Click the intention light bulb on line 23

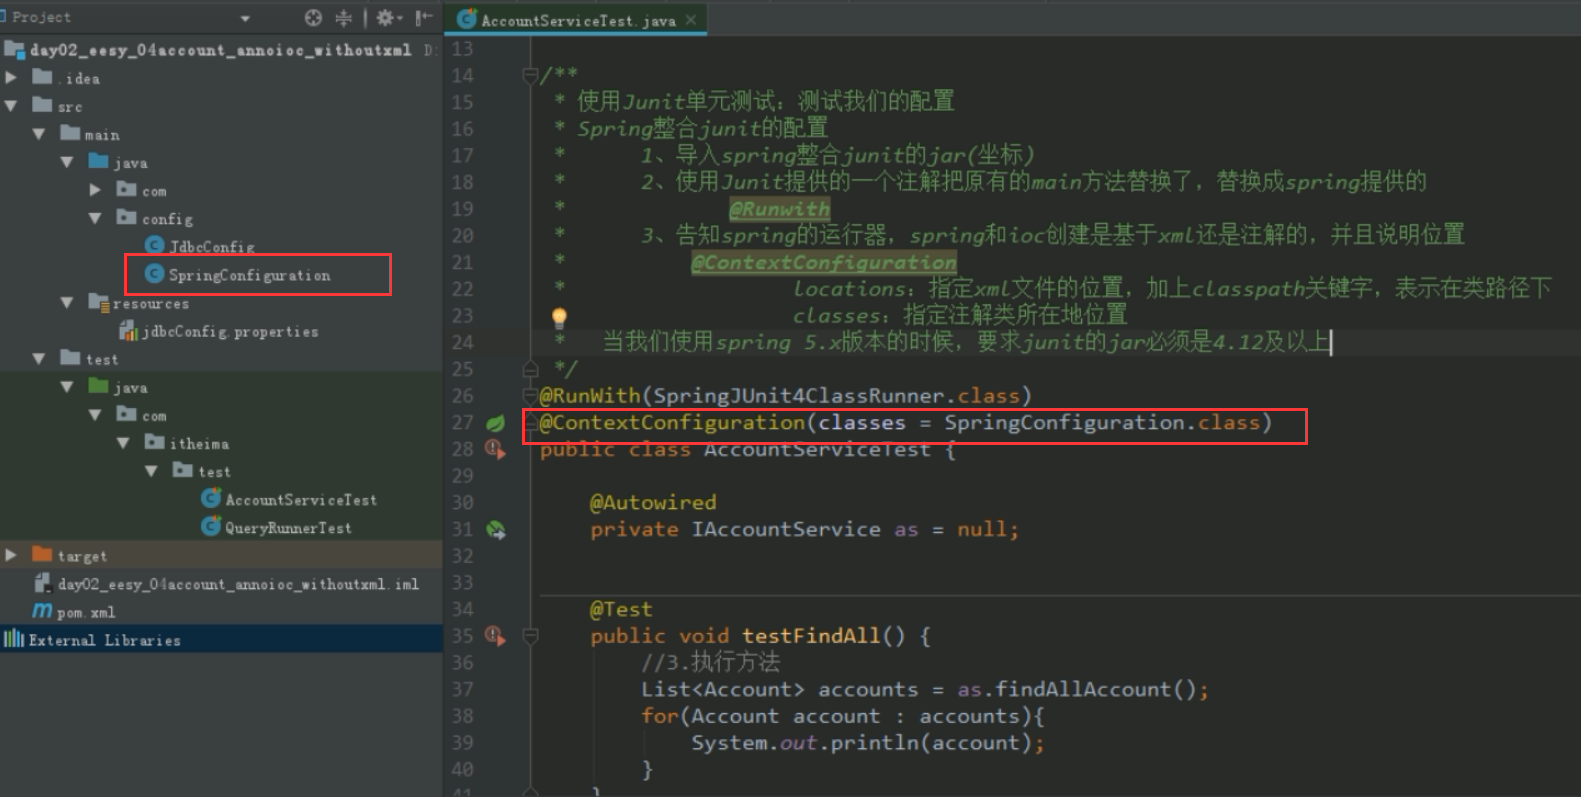pyautogui.click(x=559, y=318)
